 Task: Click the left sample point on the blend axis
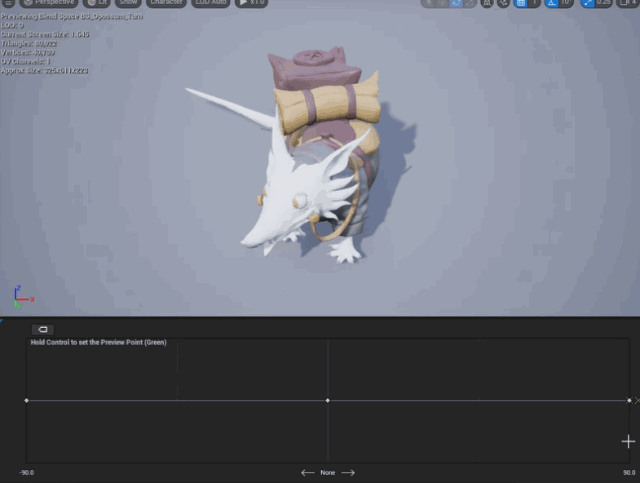point(26,401)
